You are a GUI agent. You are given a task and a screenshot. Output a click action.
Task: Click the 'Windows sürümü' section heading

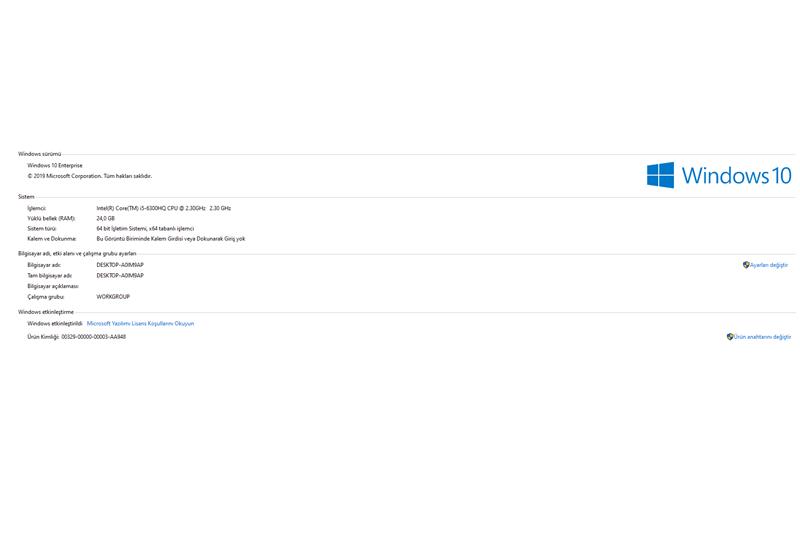[x=39, y=154]
